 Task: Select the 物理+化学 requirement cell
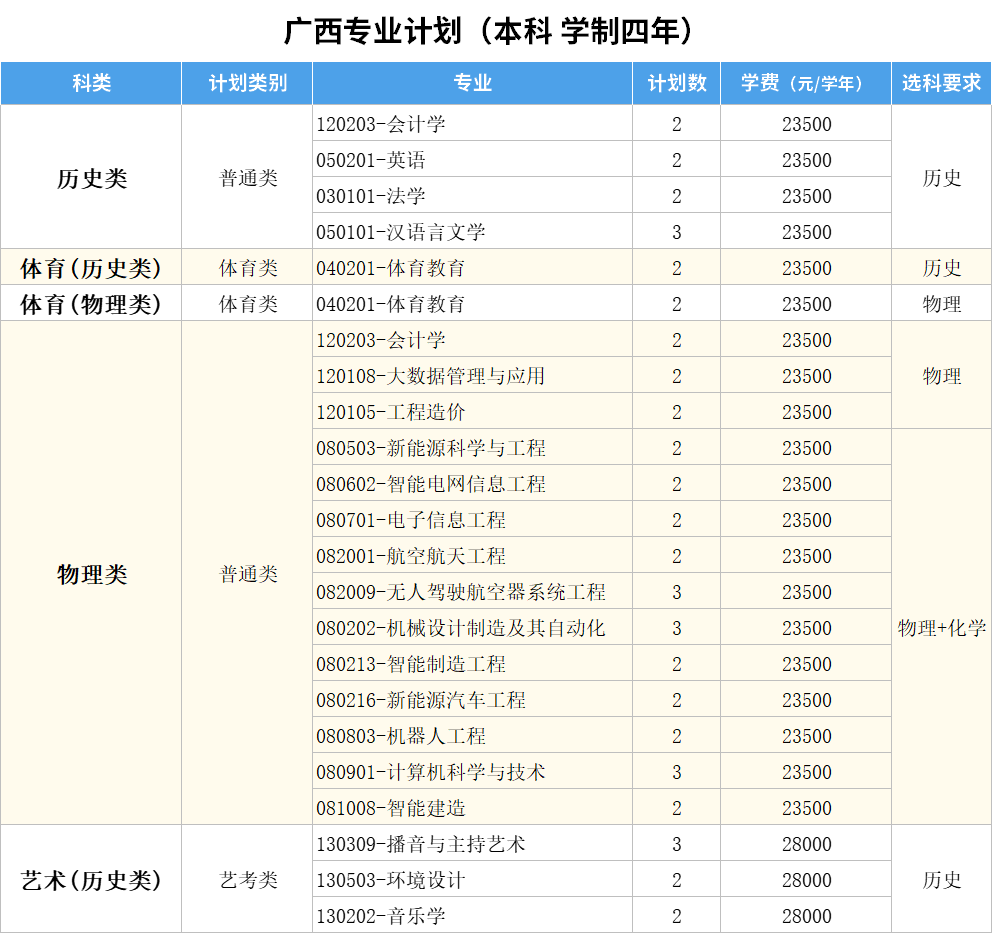(941, 628)
